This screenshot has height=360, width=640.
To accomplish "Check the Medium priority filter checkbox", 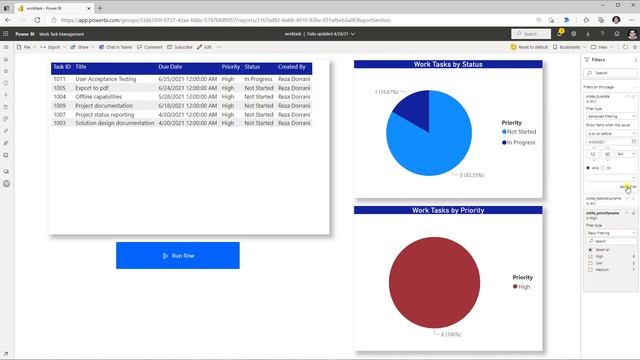I will 590,270.
